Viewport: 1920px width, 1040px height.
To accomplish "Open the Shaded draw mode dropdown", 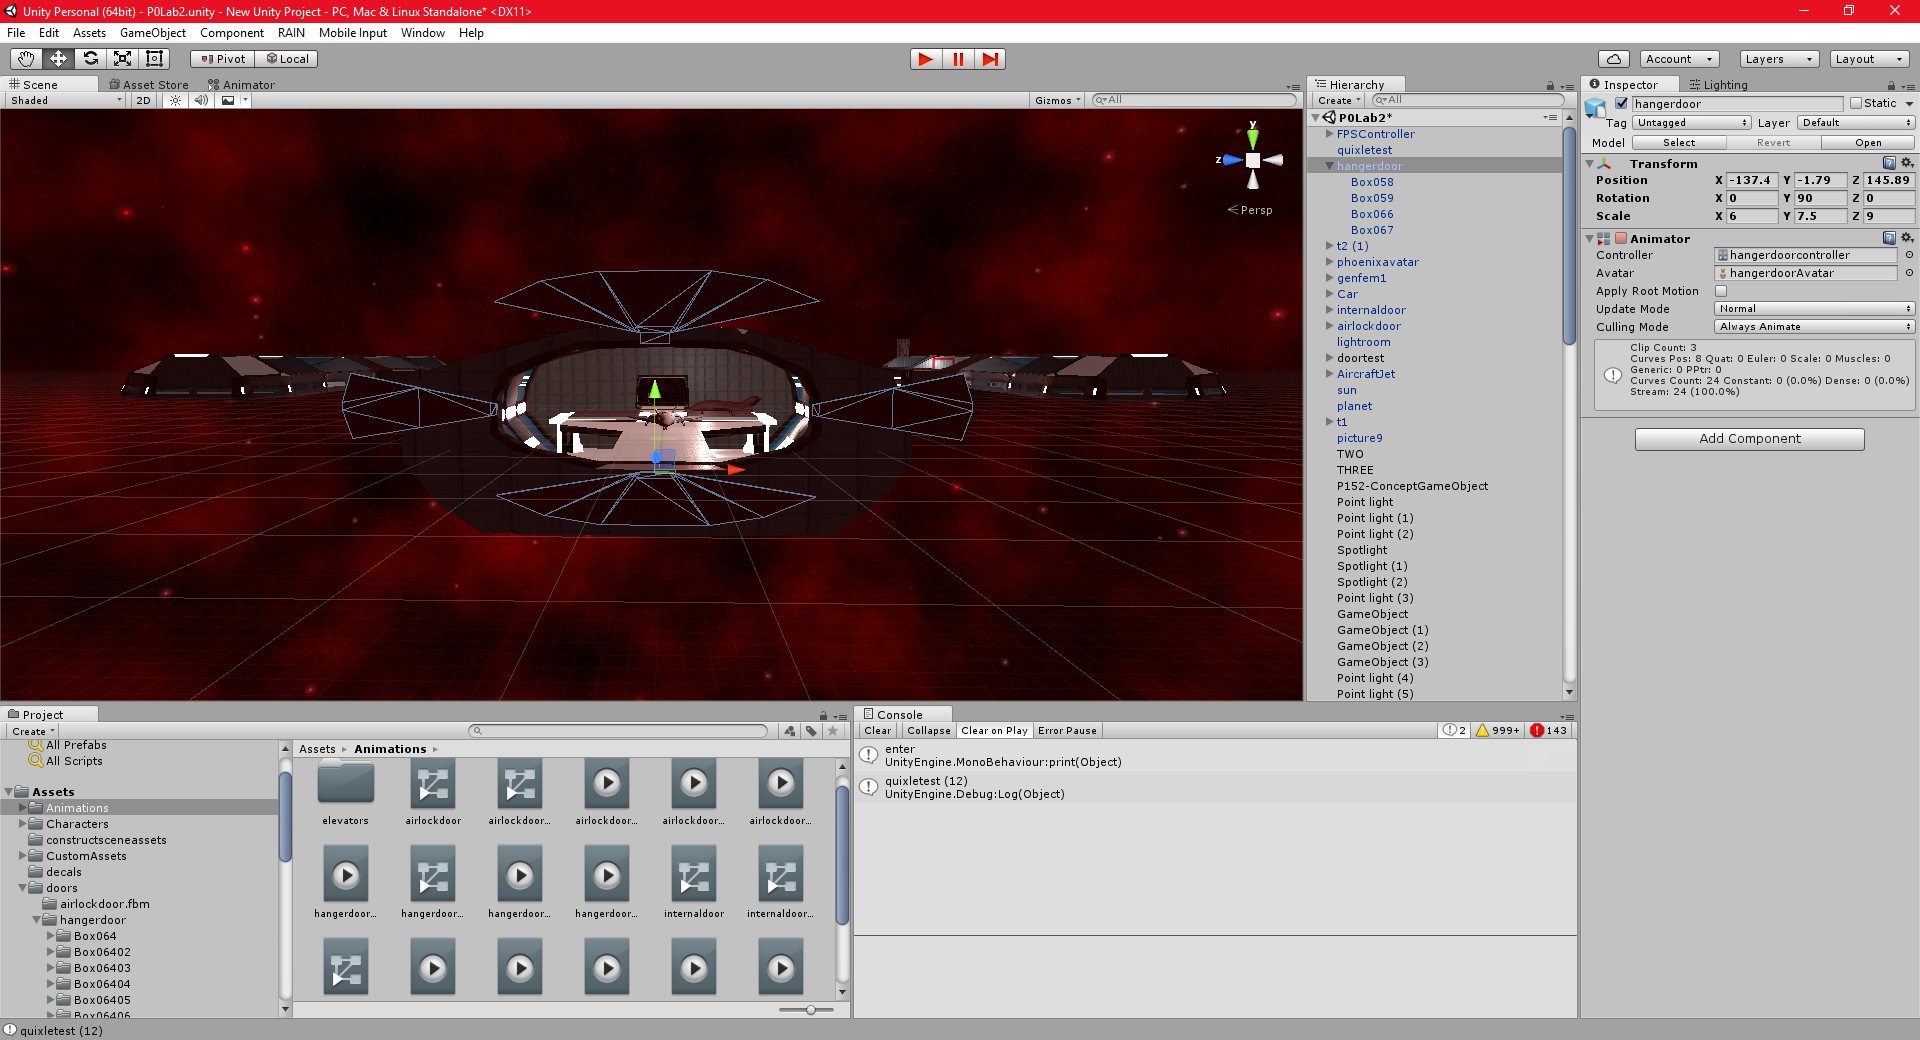I will point(66,100).
